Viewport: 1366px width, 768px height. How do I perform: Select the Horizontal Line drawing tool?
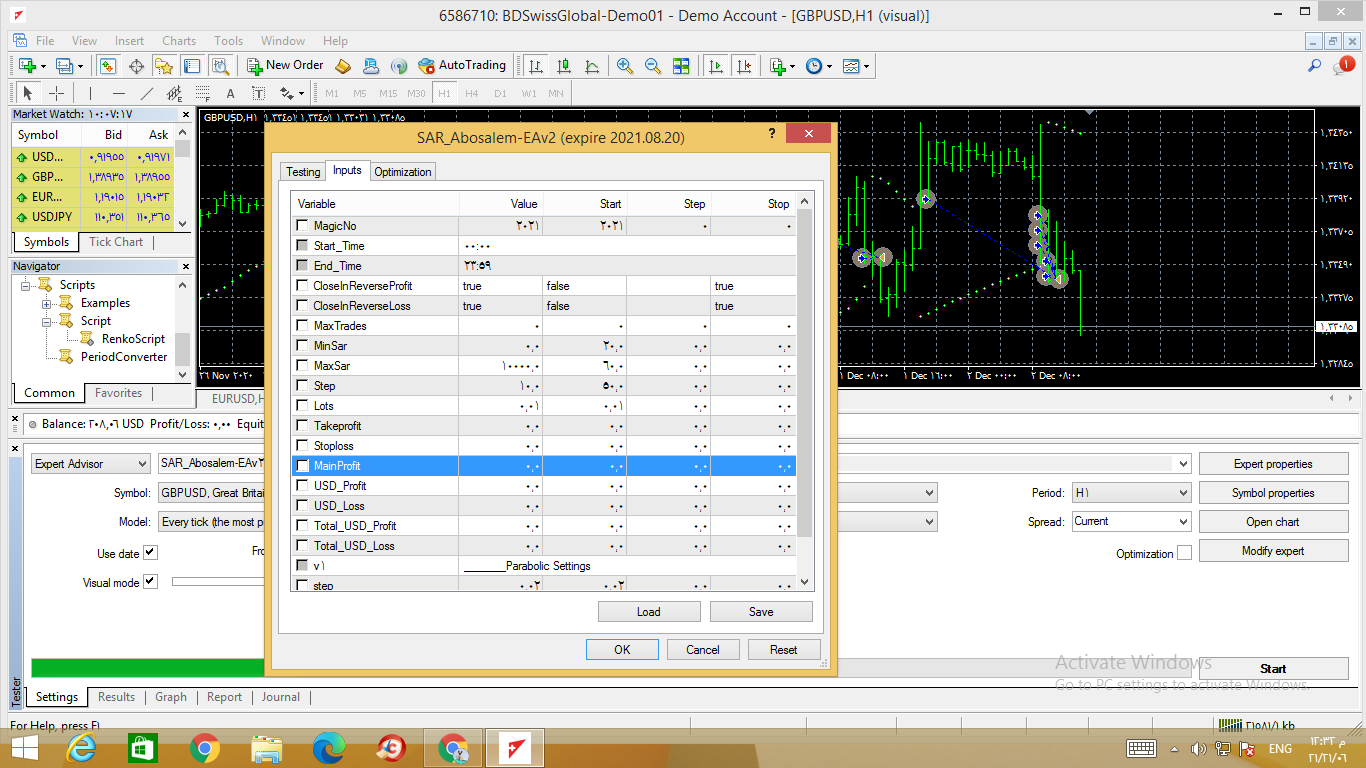coord(119,93)
